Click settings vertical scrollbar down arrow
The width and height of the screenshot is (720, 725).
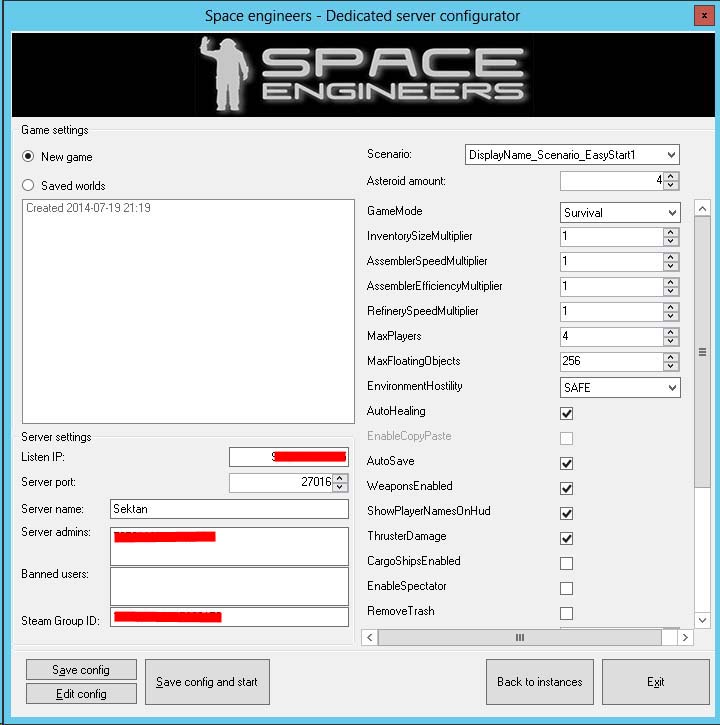702,620
